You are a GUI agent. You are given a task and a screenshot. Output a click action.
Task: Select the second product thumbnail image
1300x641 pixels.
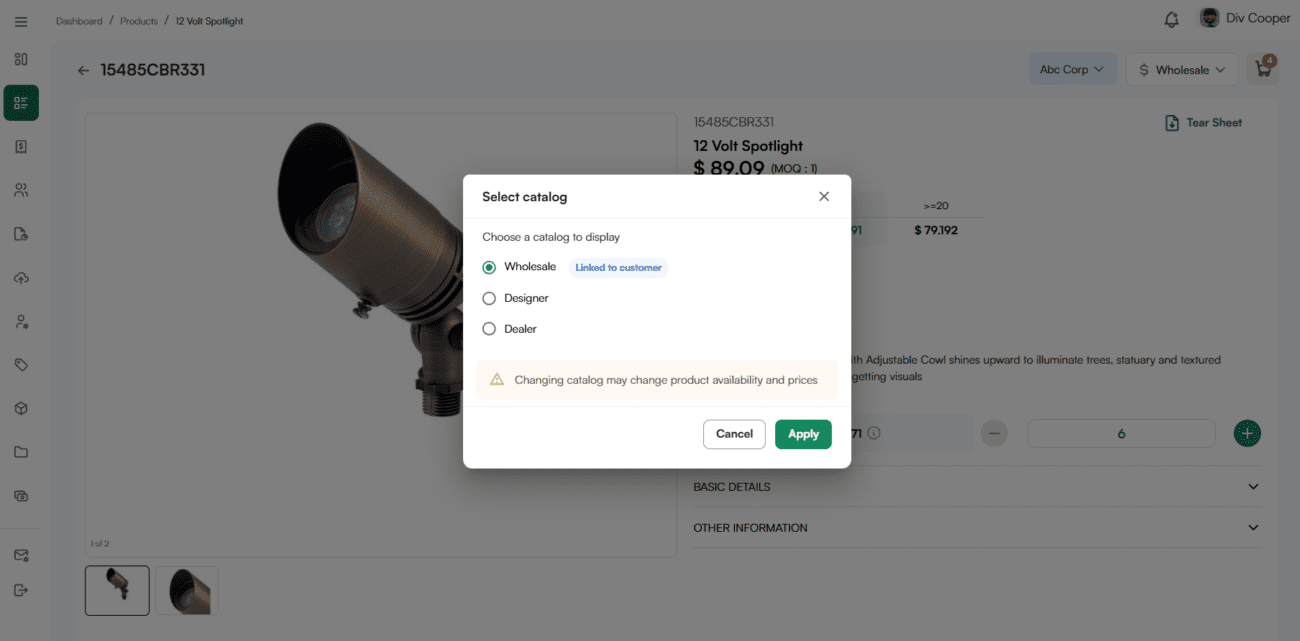(x=187, y=590)
